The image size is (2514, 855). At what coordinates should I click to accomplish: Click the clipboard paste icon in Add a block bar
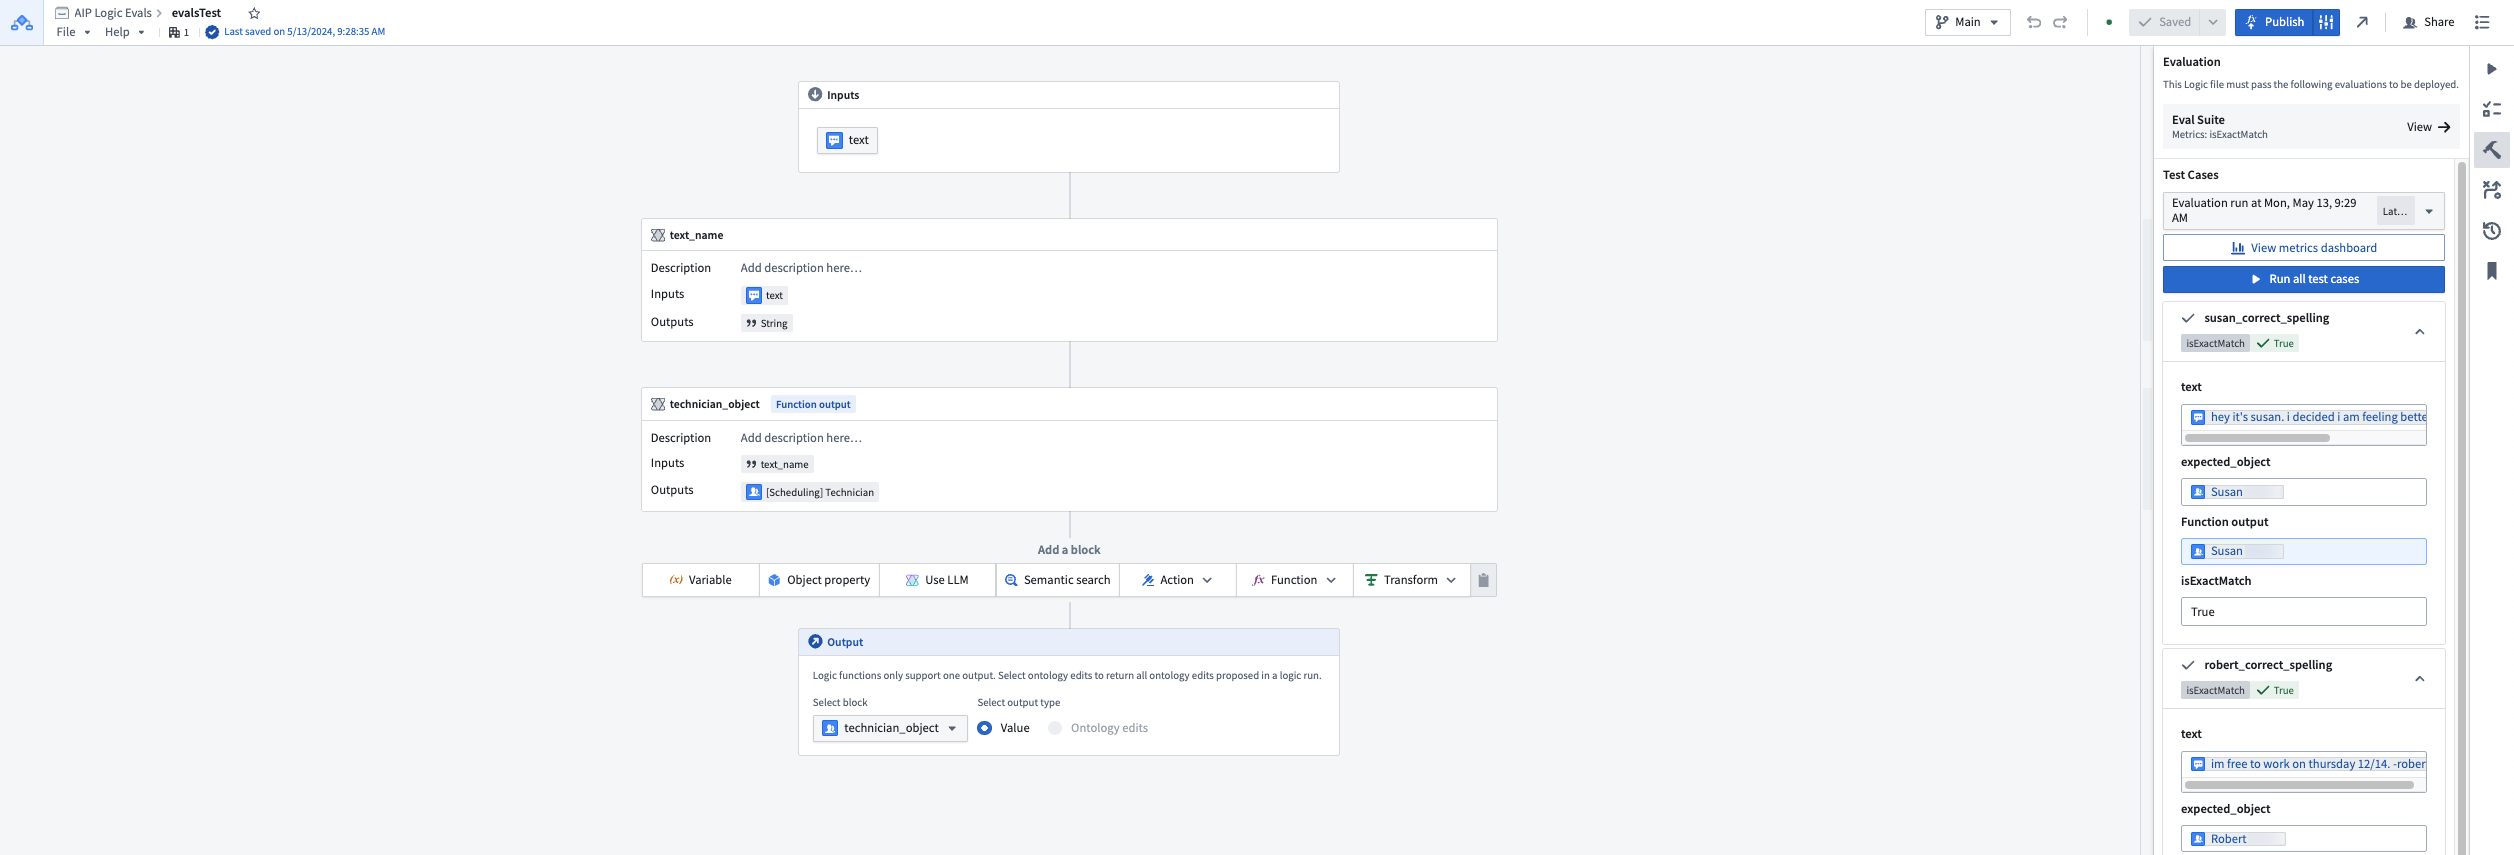(1483, 580)
